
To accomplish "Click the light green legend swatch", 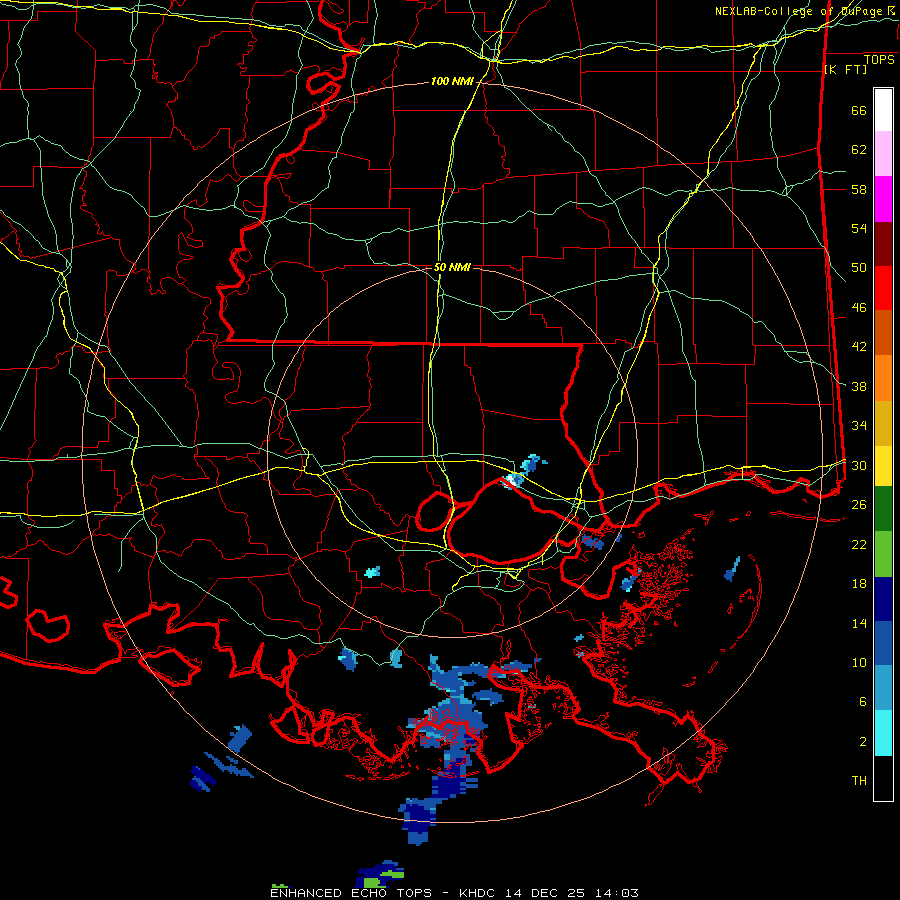I will tap(883, 554).
